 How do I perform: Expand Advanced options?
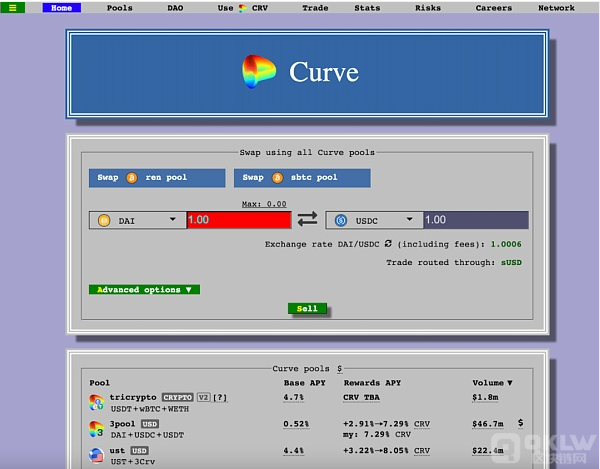pos(144,290)
